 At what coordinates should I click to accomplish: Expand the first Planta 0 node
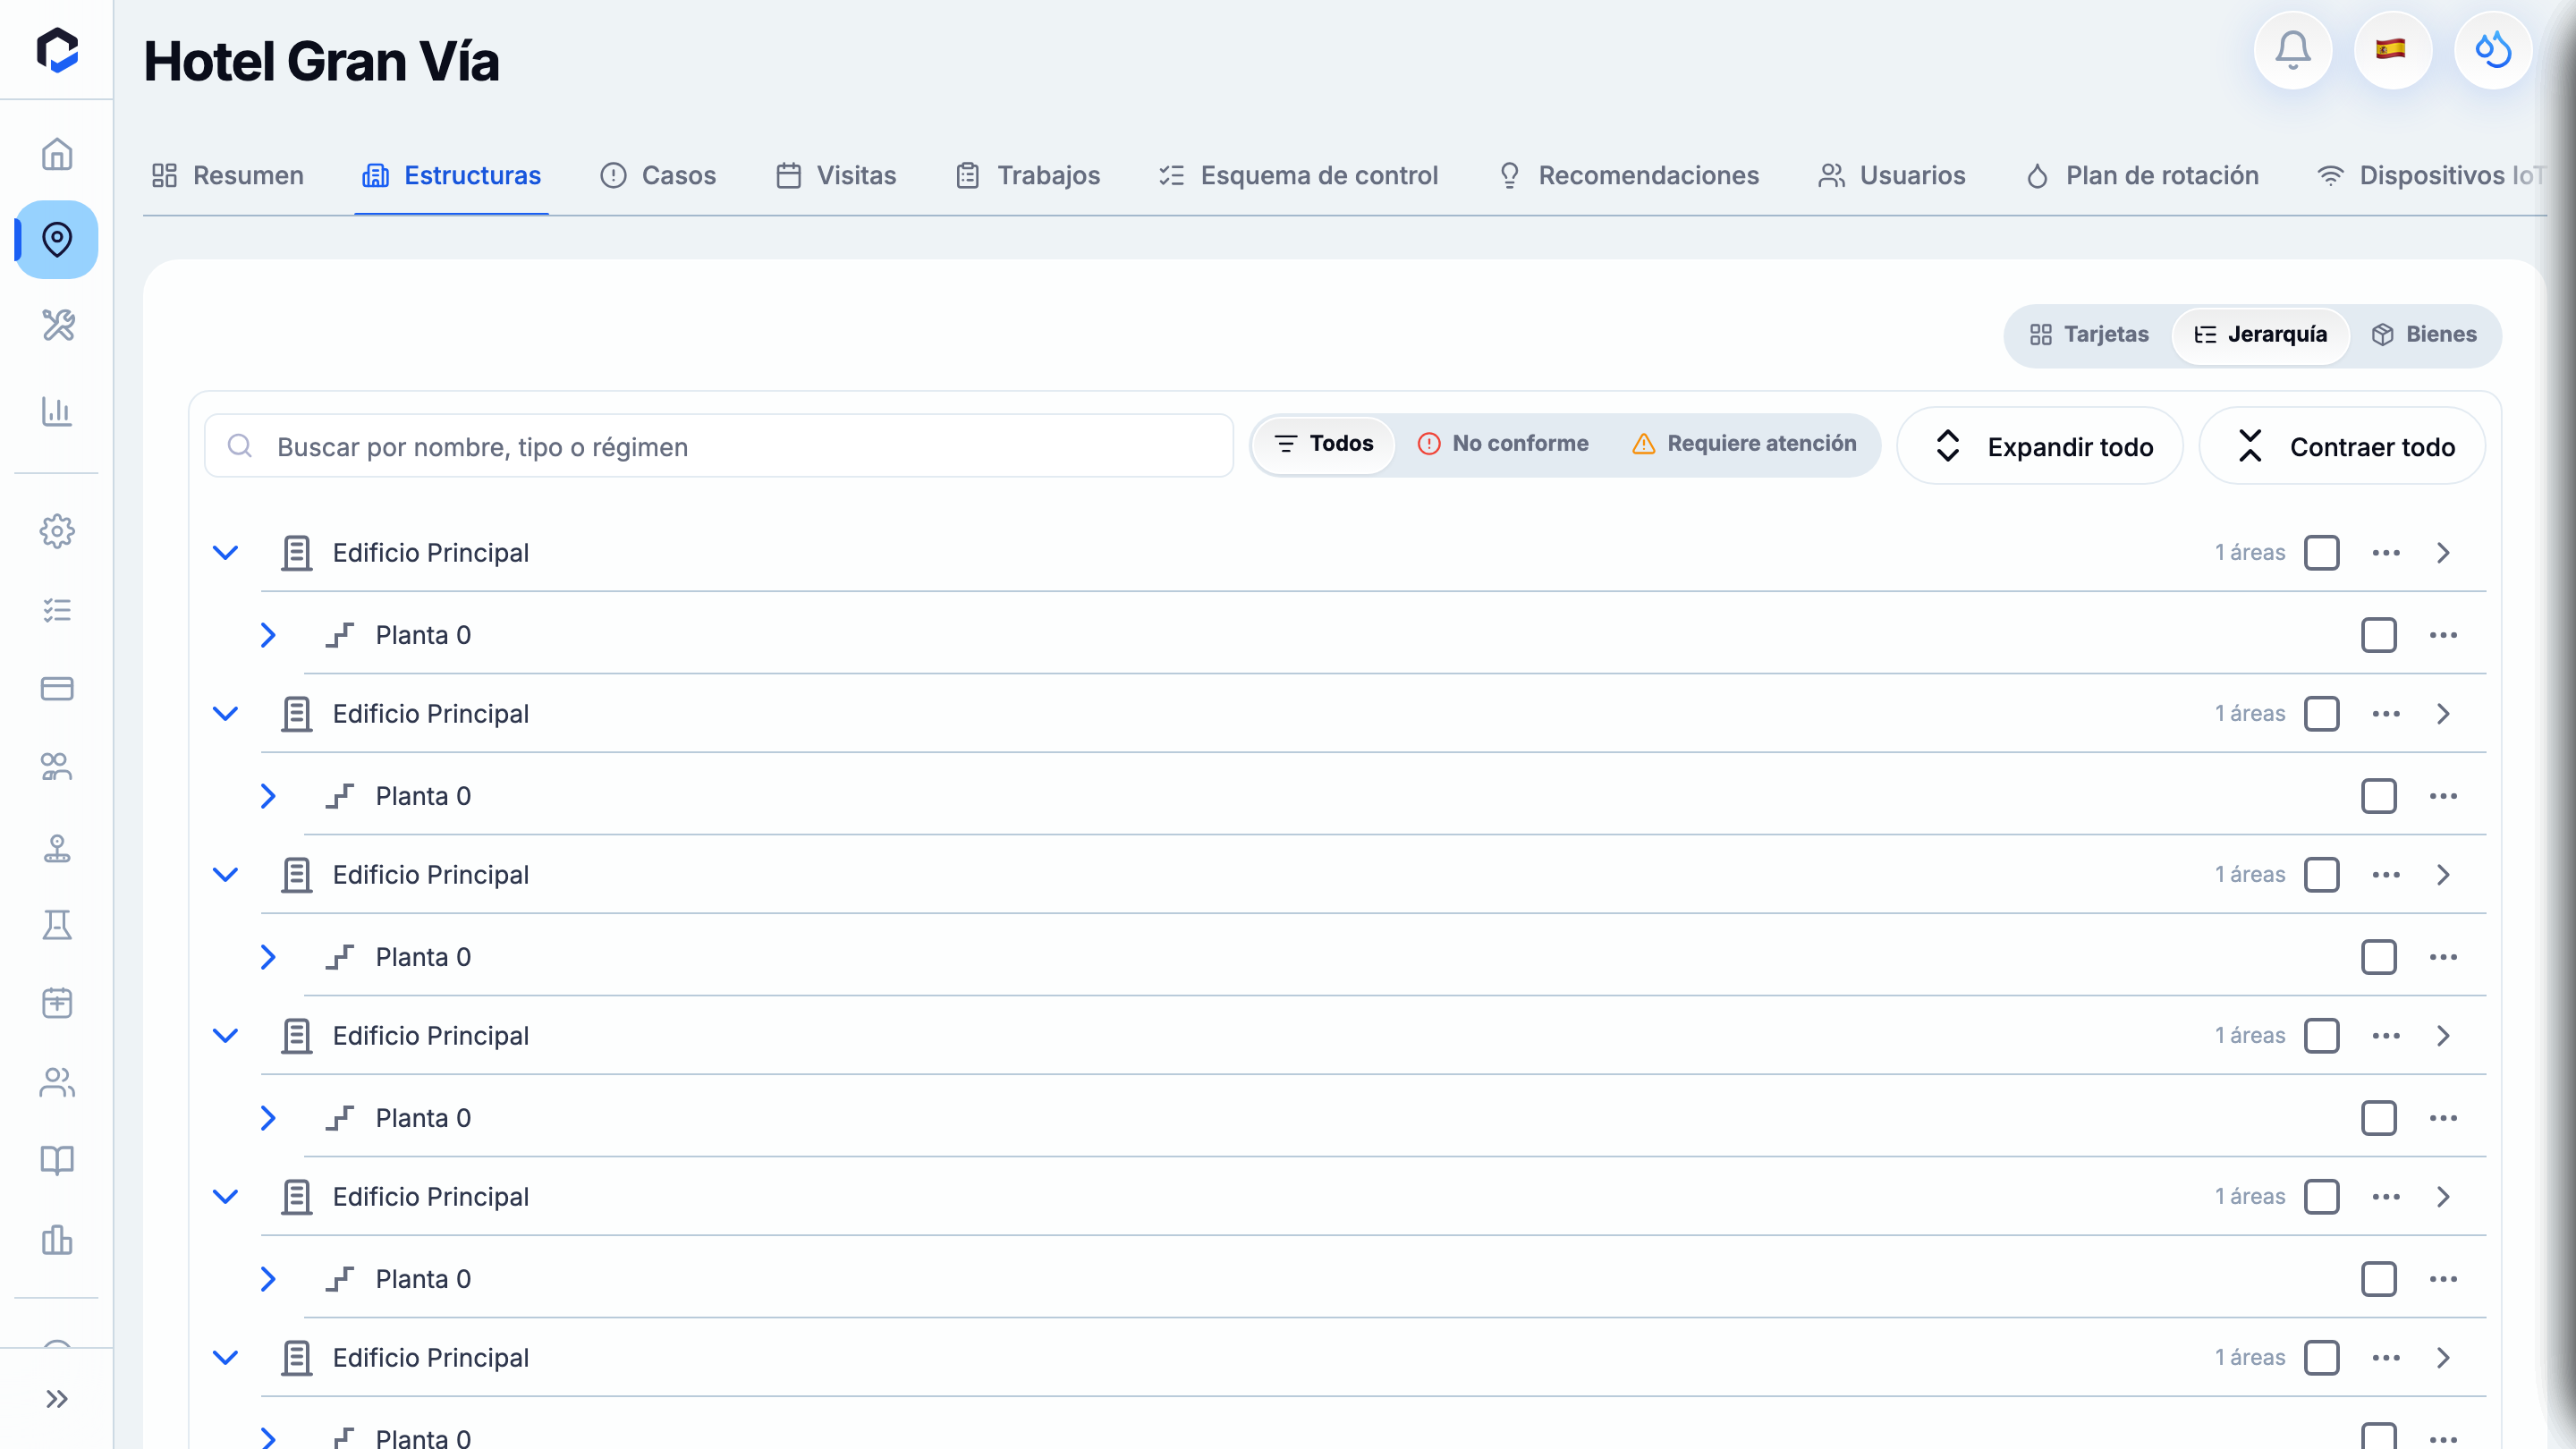[x=268, y=635]
